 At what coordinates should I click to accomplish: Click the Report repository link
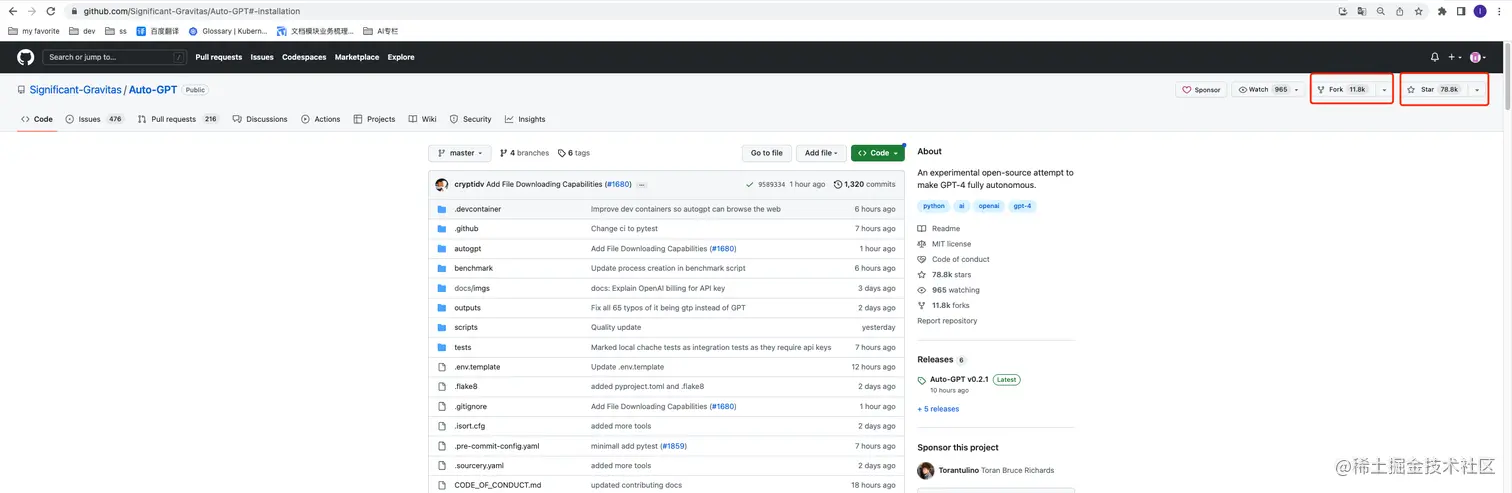(947, 321)
